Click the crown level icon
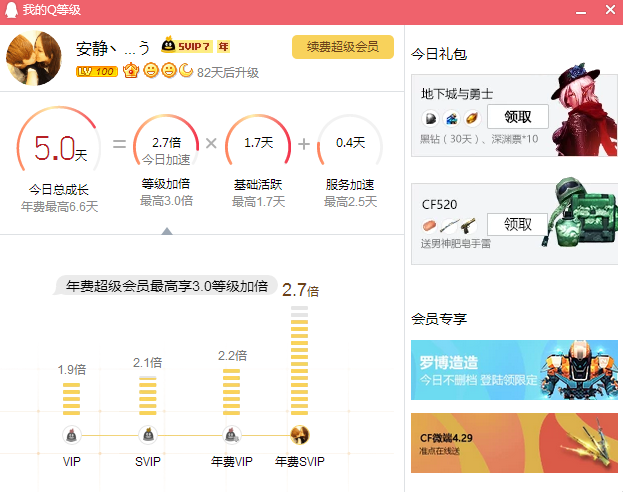Screen dimensions: 623x492 click(x=131, y=71)
